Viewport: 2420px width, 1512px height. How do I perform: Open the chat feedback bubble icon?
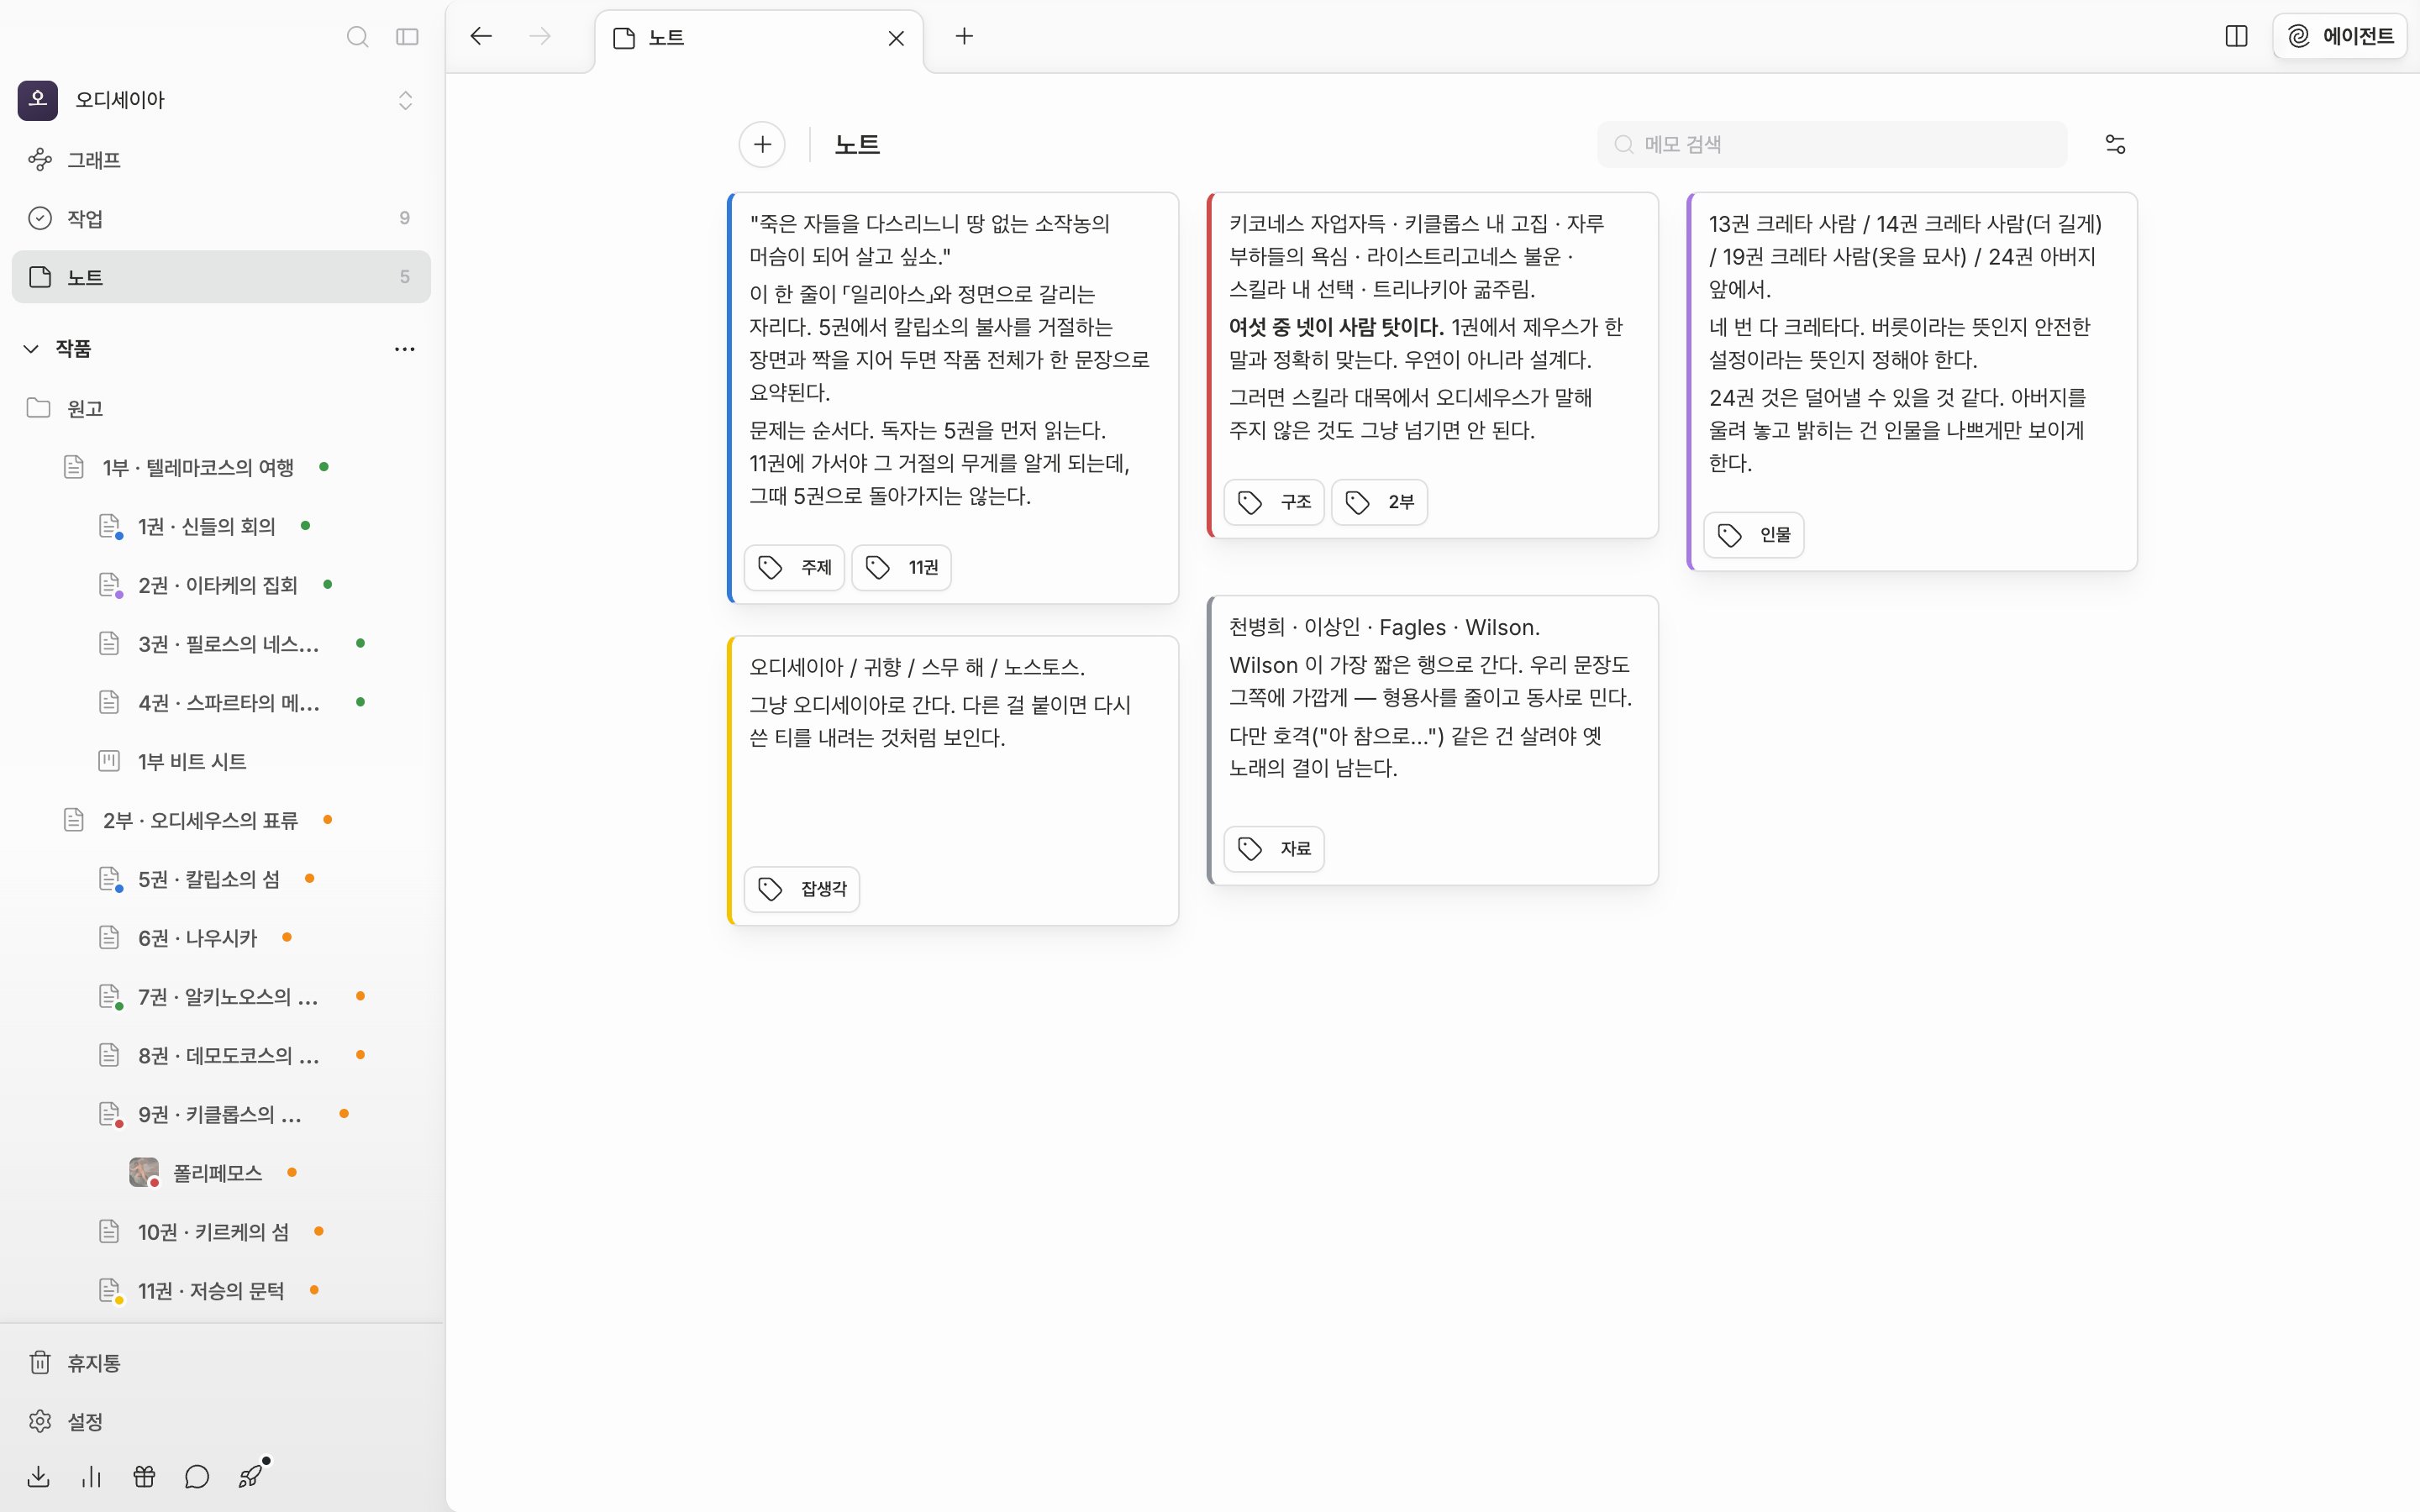point(197,1477)
